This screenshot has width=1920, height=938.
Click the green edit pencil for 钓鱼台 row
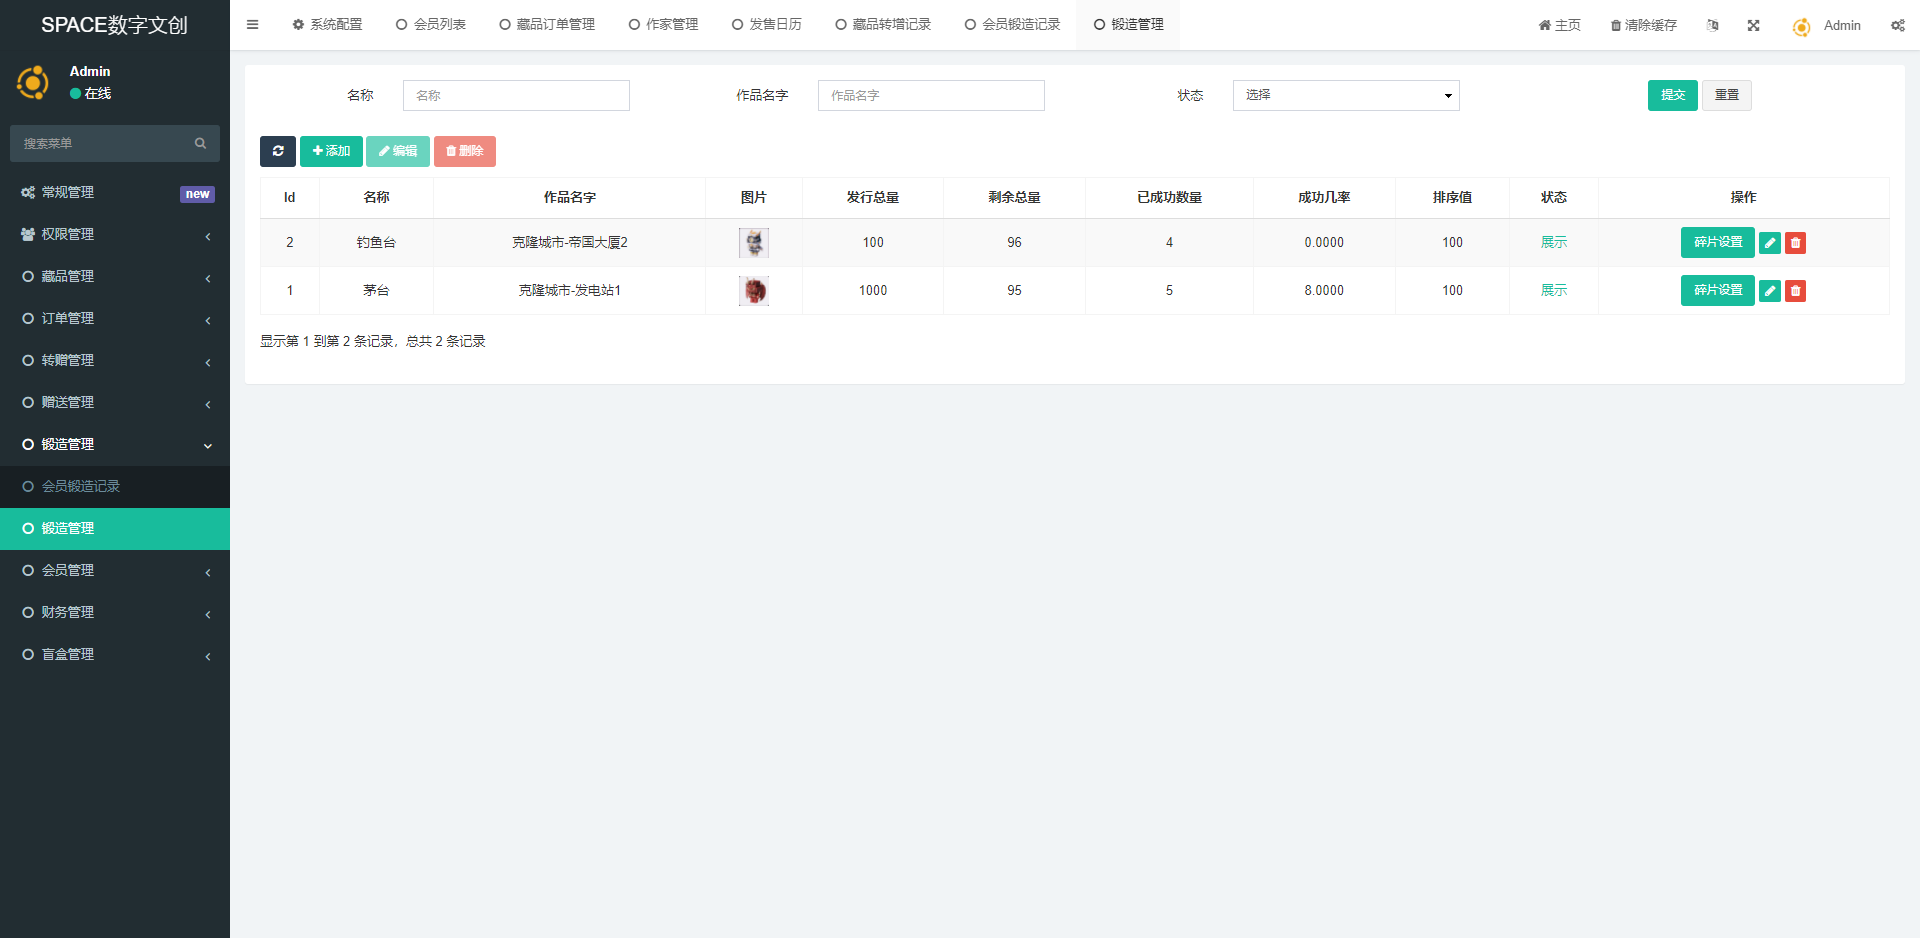(1769, 243)
